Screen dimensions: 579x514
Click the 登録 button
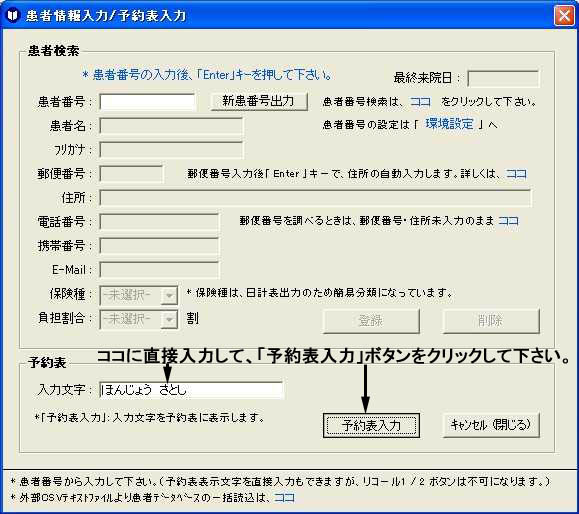(x=371, y=321)
